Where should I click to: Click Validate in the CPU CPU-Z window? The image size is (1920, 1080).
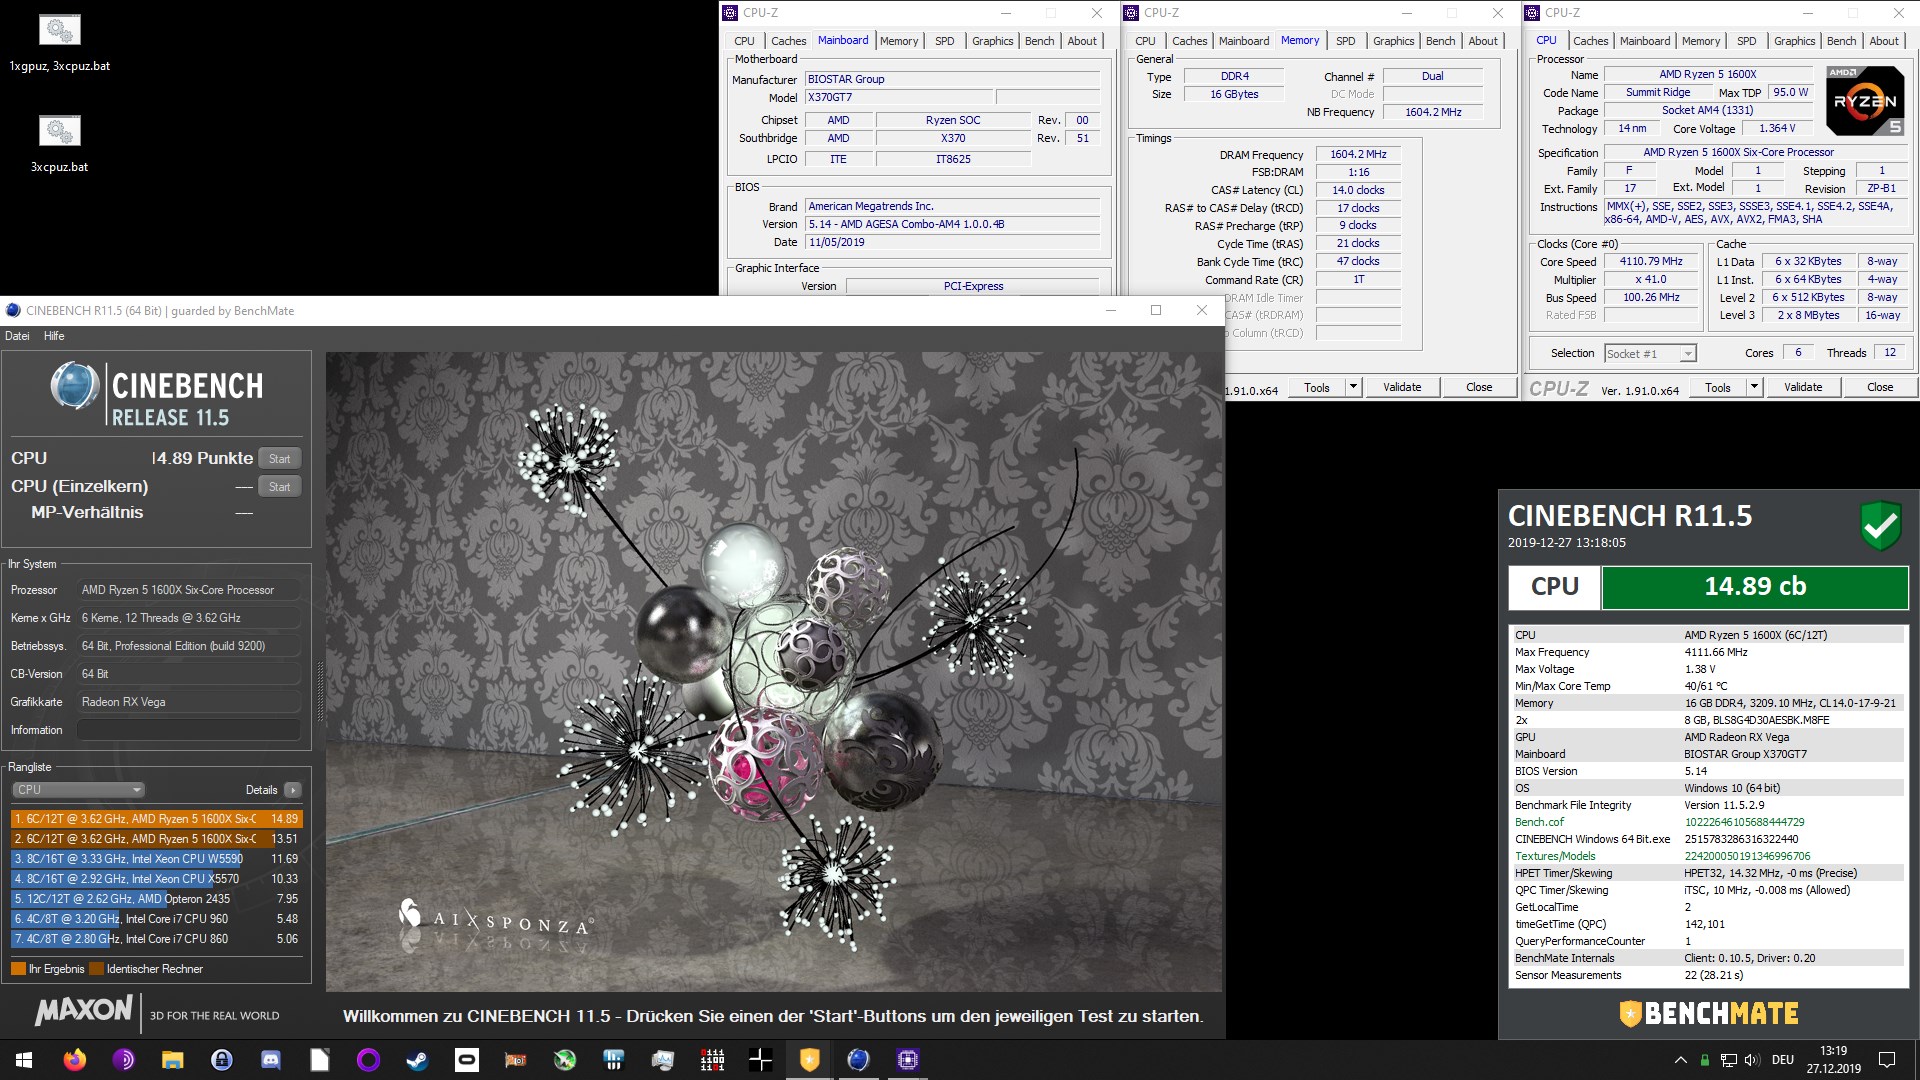(x=1803, y=388)
